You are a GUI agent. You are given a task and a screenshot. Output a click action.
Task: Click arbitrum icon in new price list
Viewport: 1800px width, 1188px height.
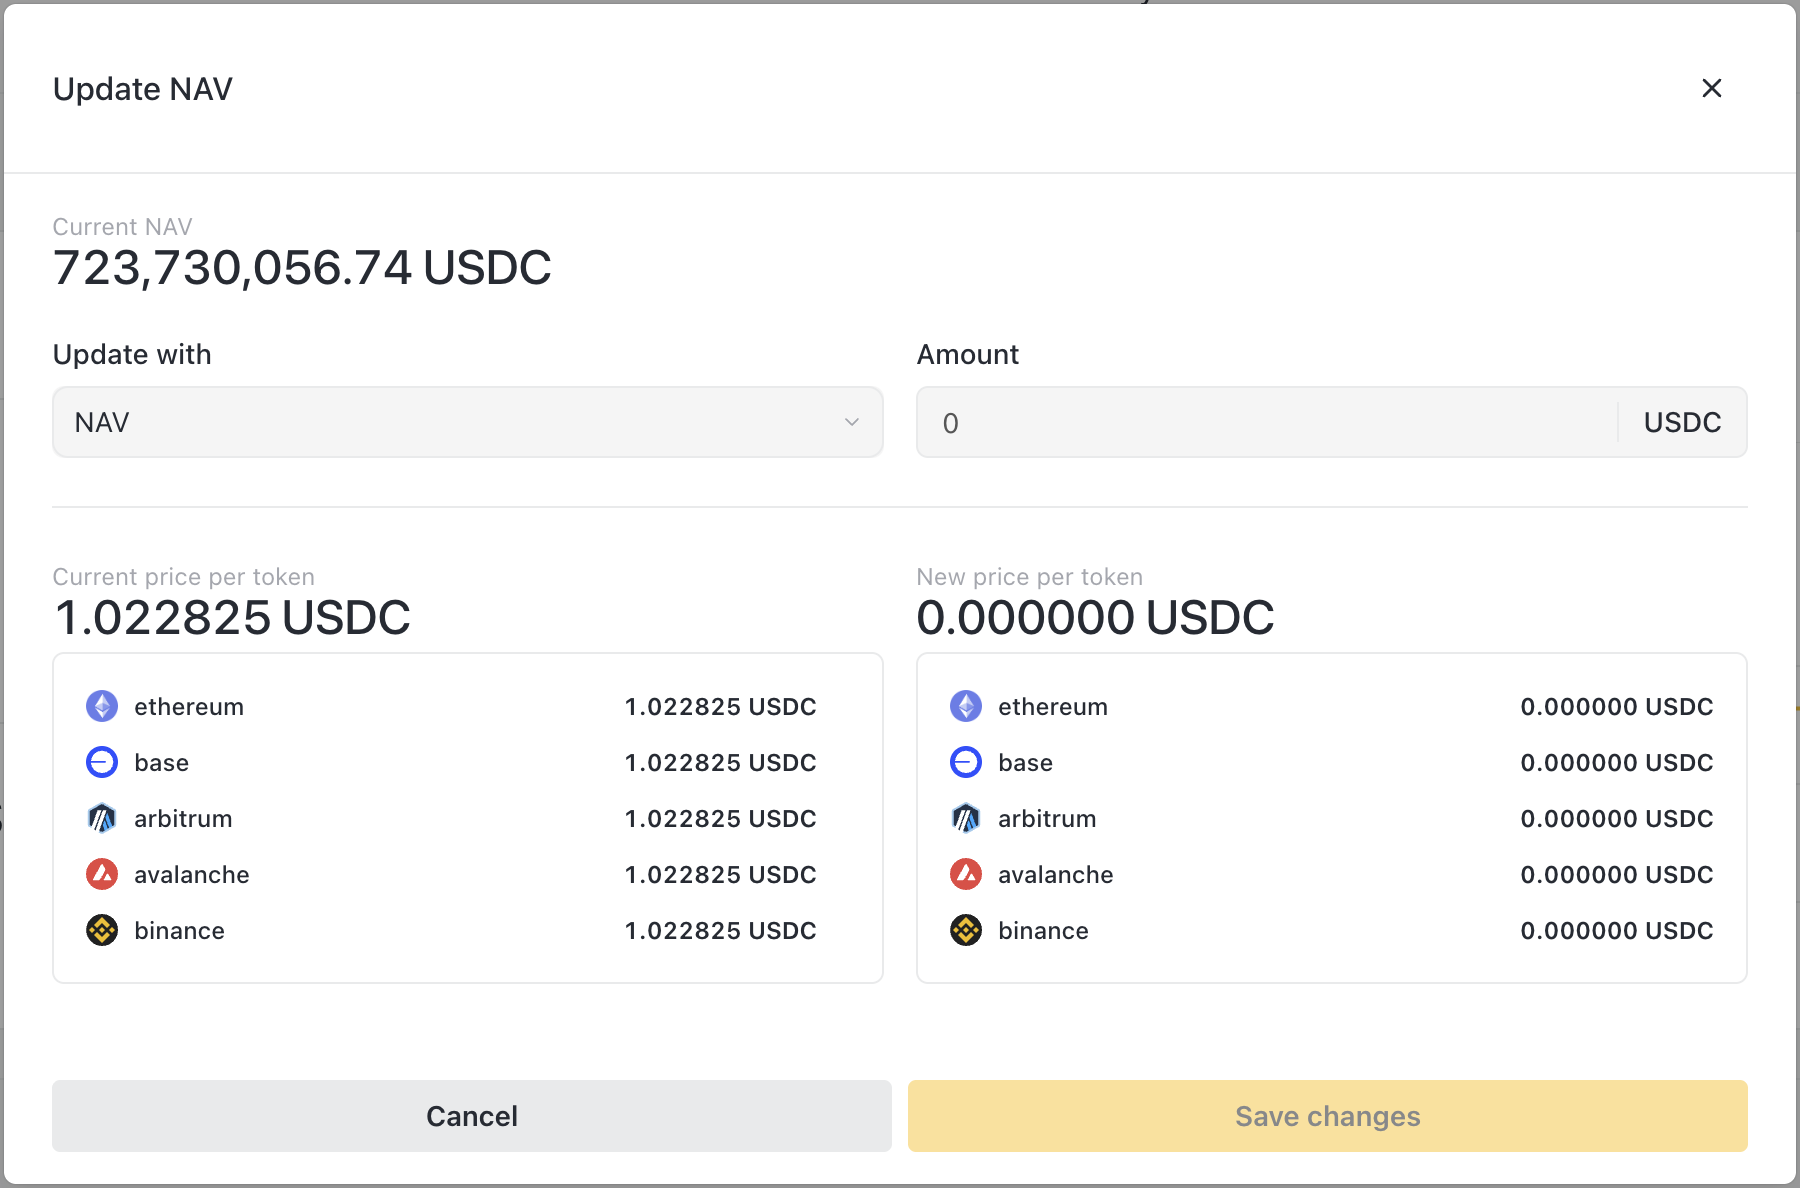coord(966,818)
